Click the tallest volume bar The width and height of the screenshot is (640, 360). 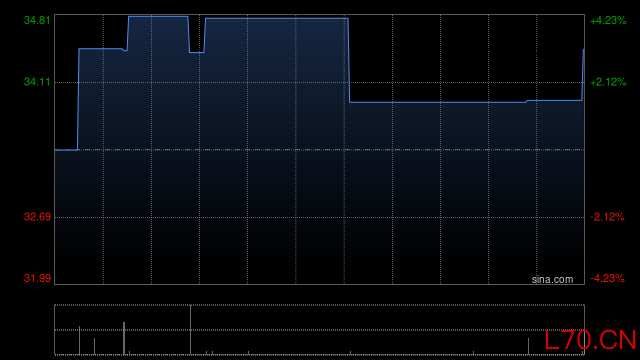tap(190, 330)
